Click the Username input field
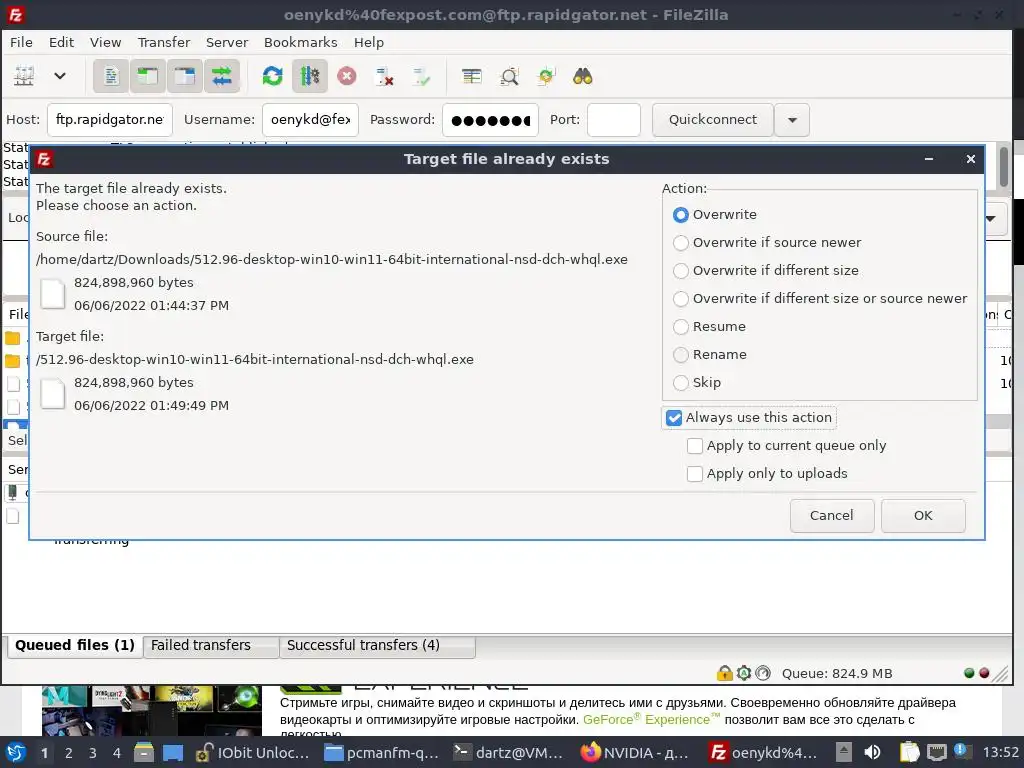Screen dimensions: 1024x768 (310, 120)
